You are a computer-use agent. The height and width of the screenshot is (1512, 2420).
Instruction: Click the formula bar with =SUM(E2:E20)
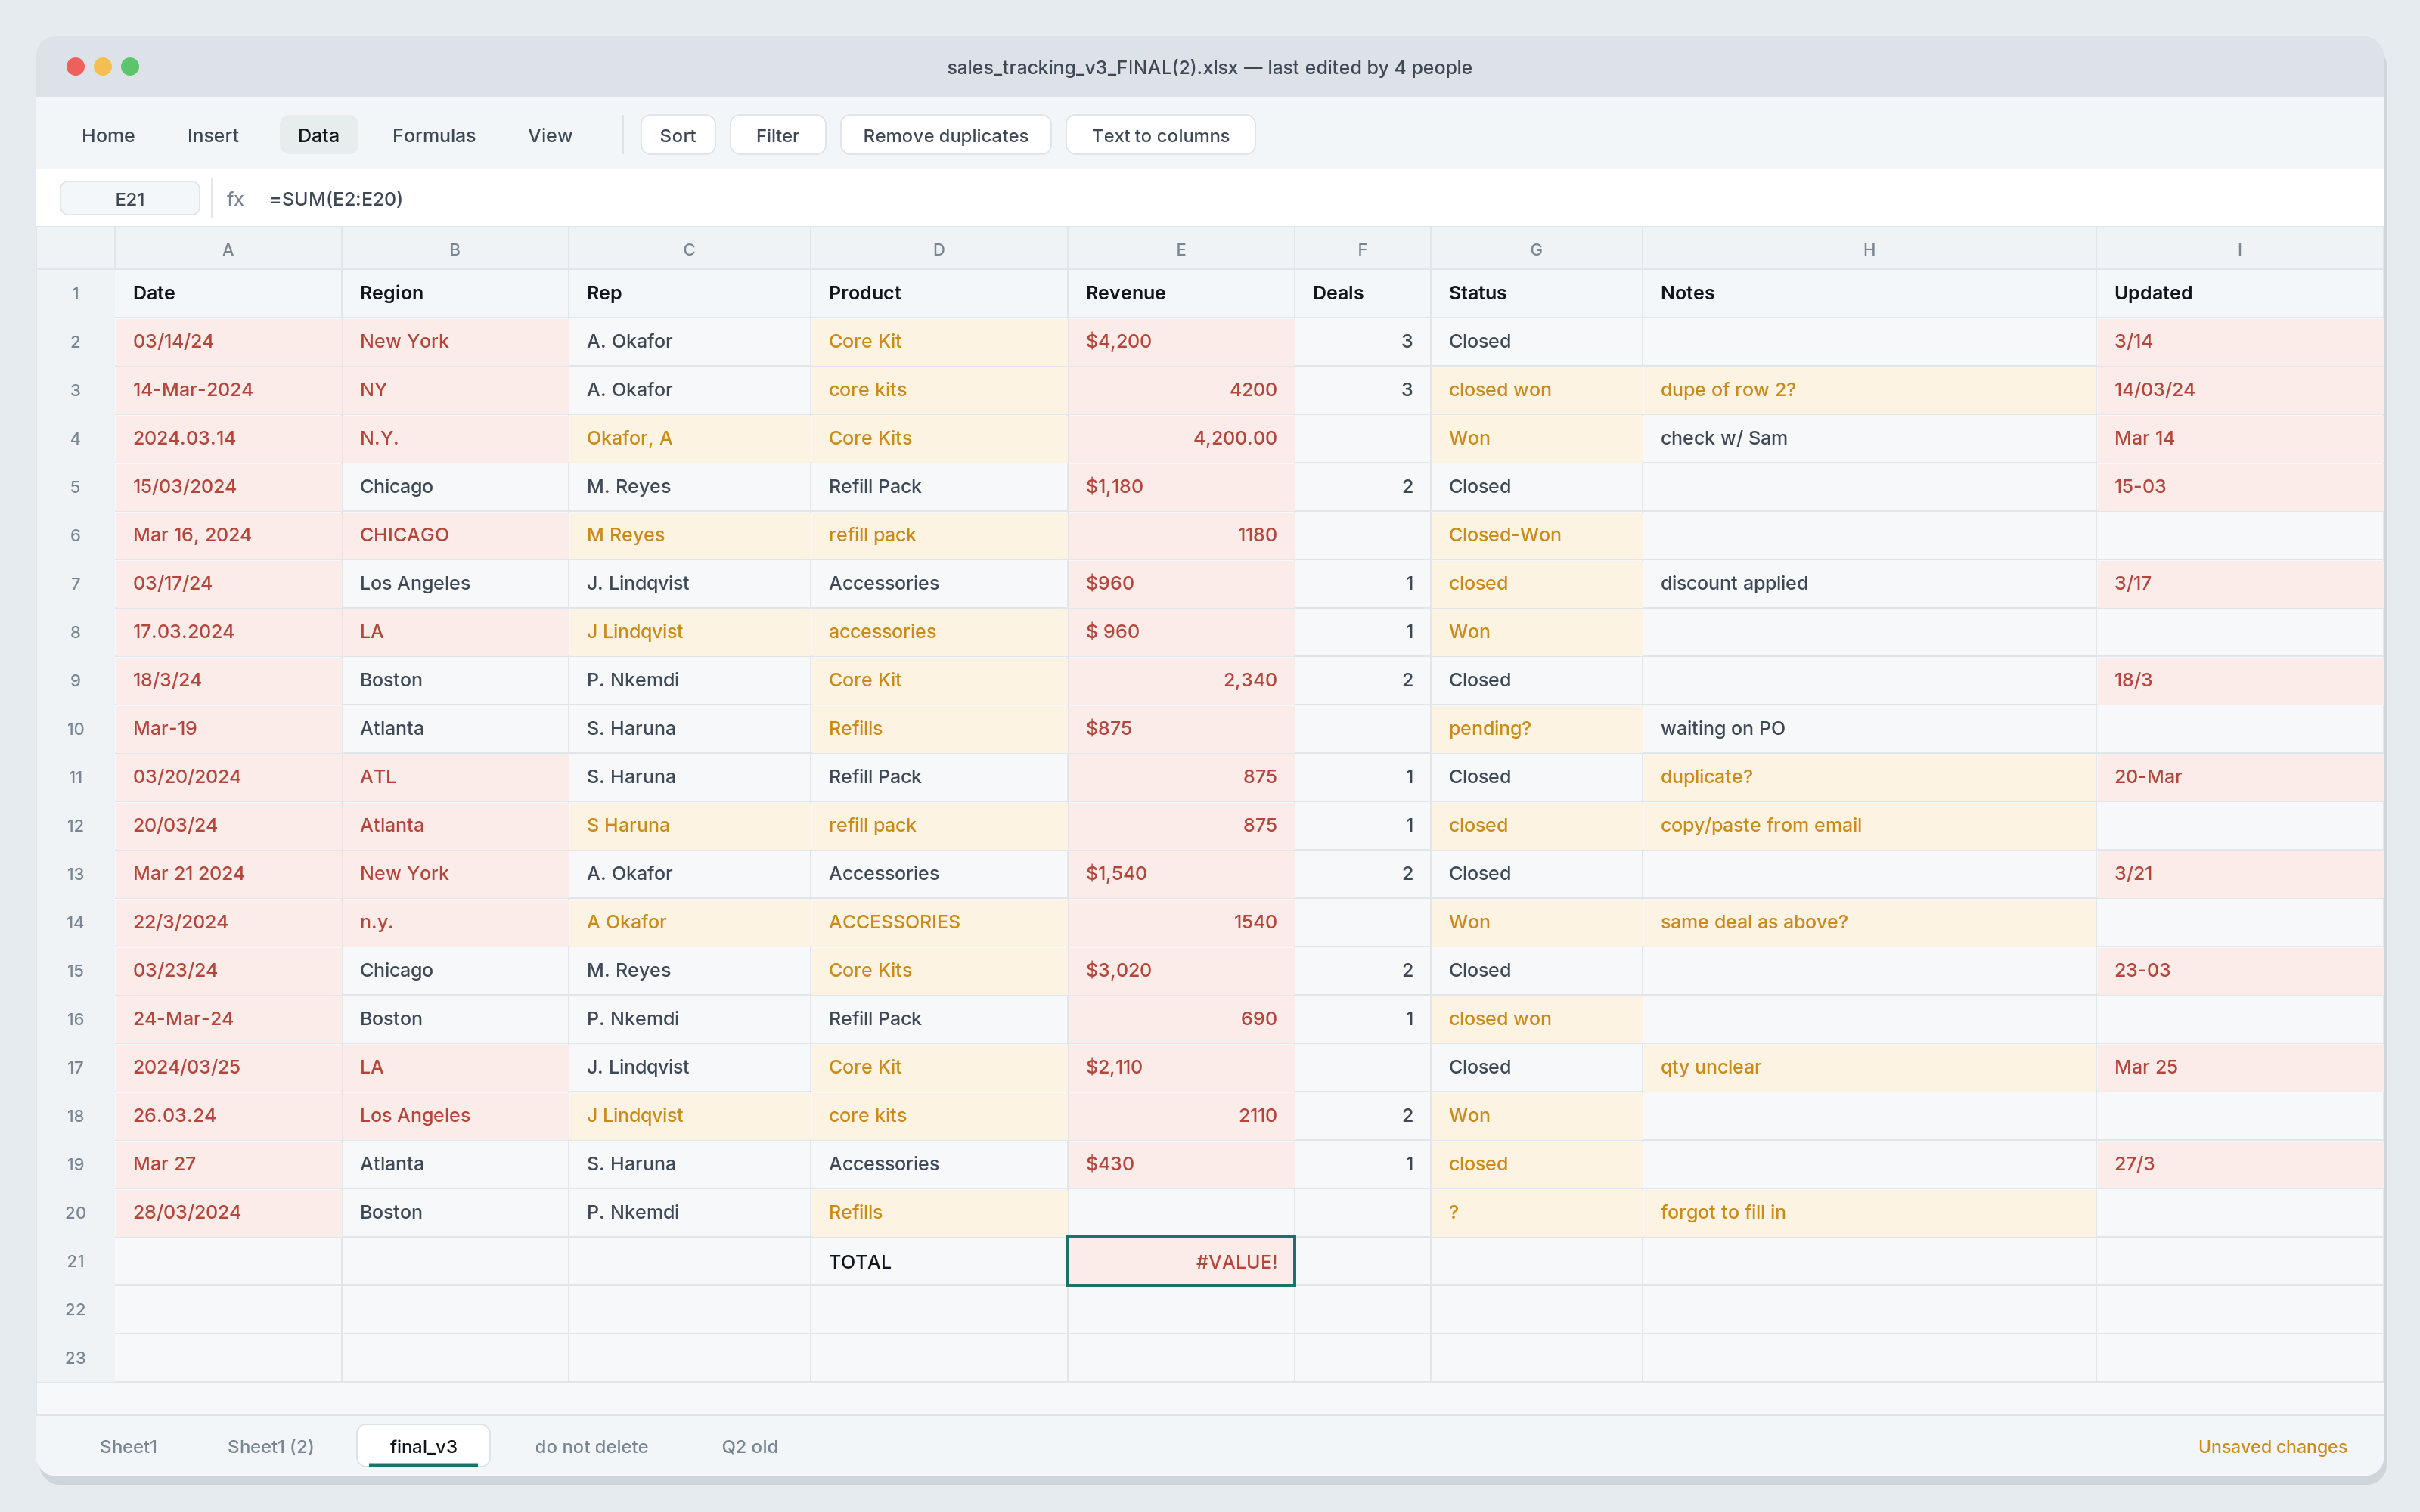coord(1320,198)
